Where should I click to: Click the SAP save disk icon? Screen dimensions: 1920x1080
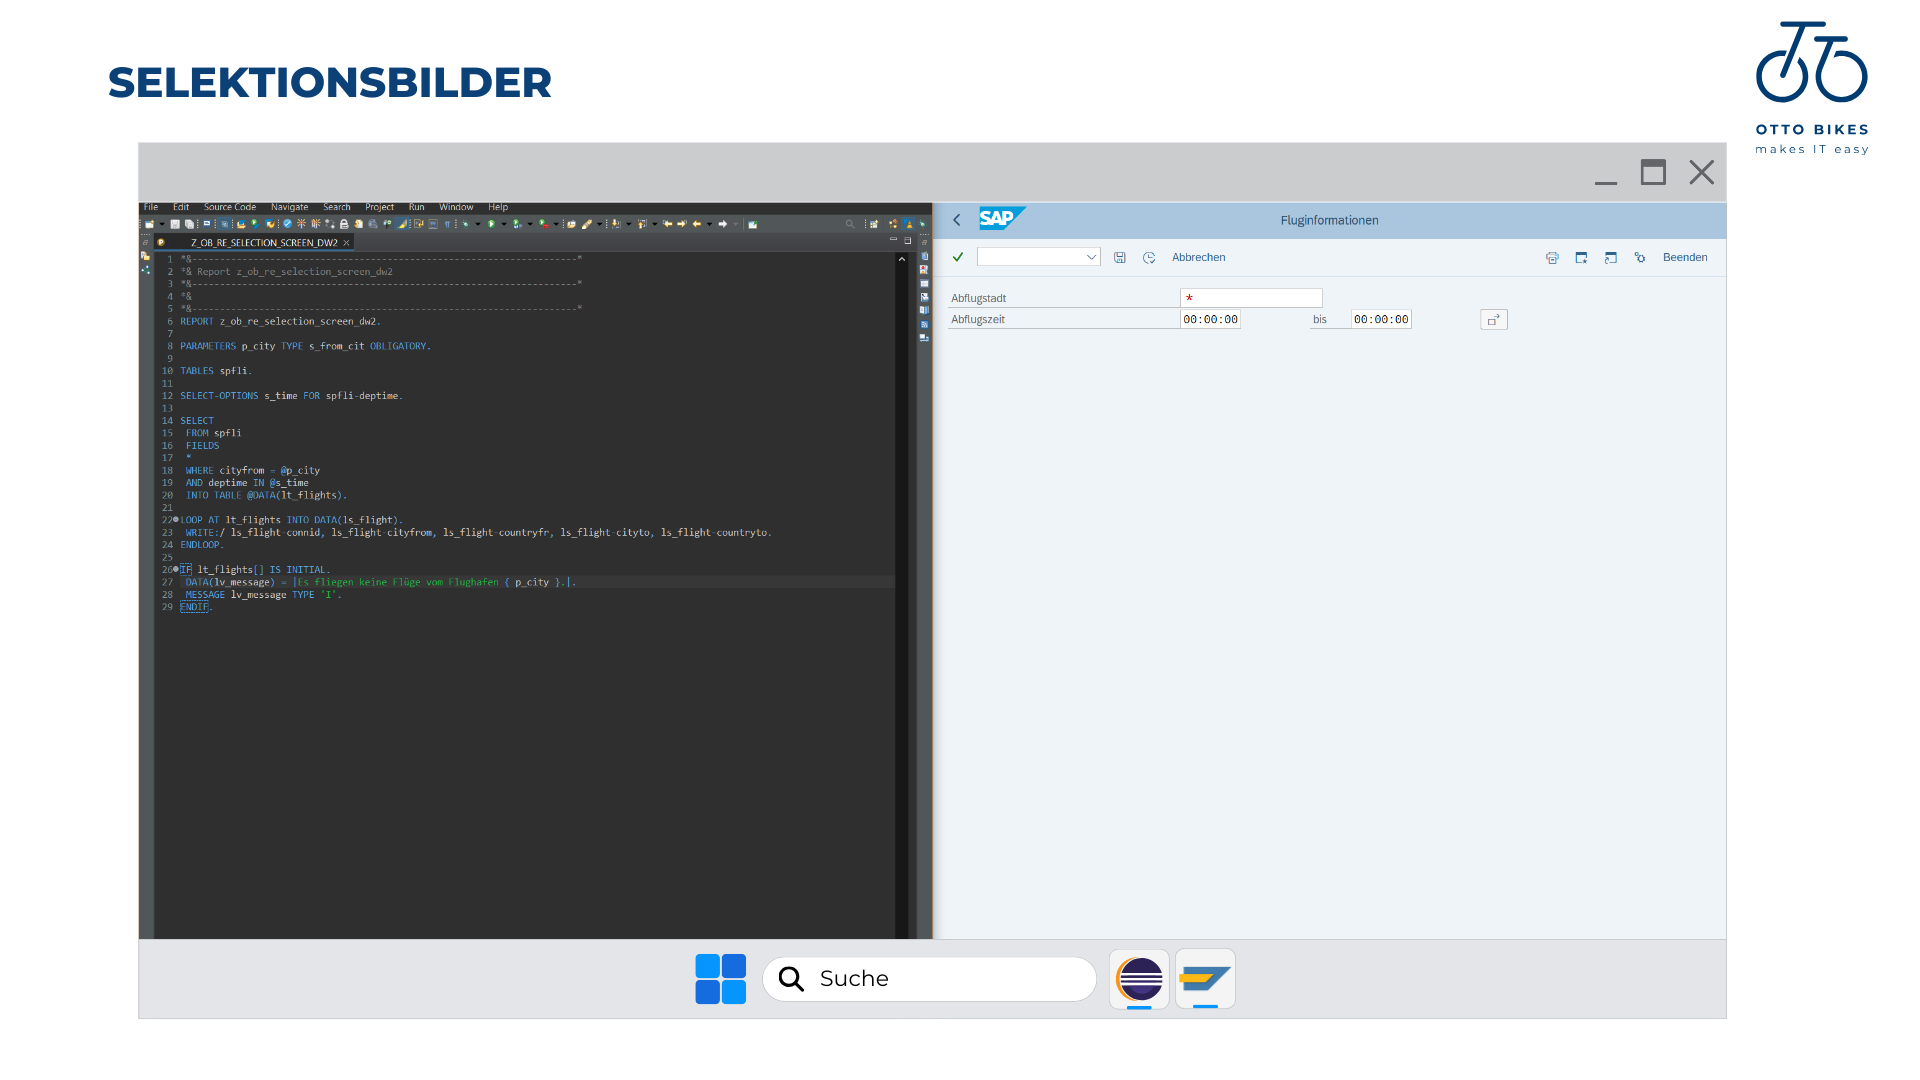point(1120,258)
